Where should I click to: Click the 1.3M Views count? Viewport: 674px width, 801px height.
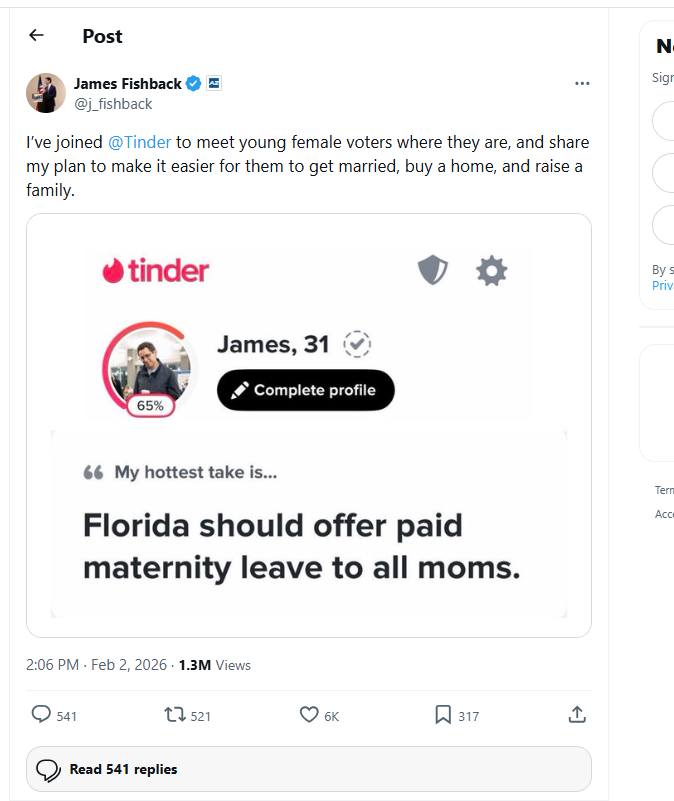point(214,665)
